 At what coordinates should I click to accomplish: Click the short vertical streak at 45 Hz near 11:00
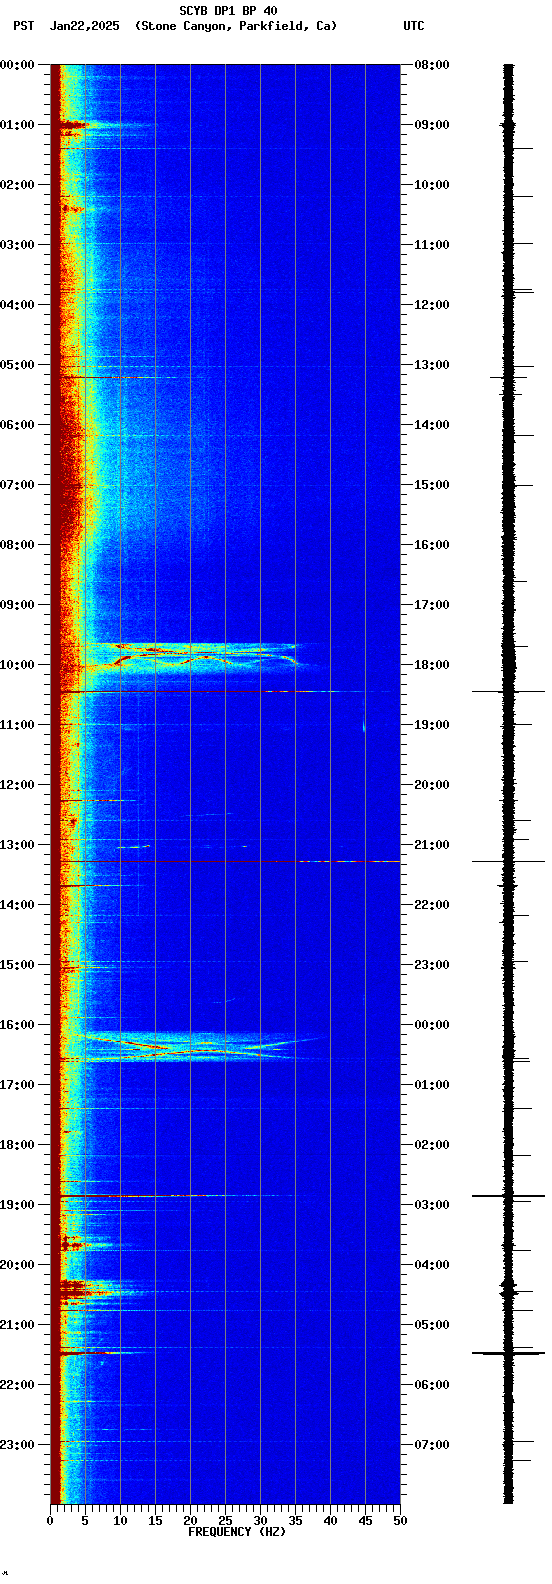click(x=364, y=727)
